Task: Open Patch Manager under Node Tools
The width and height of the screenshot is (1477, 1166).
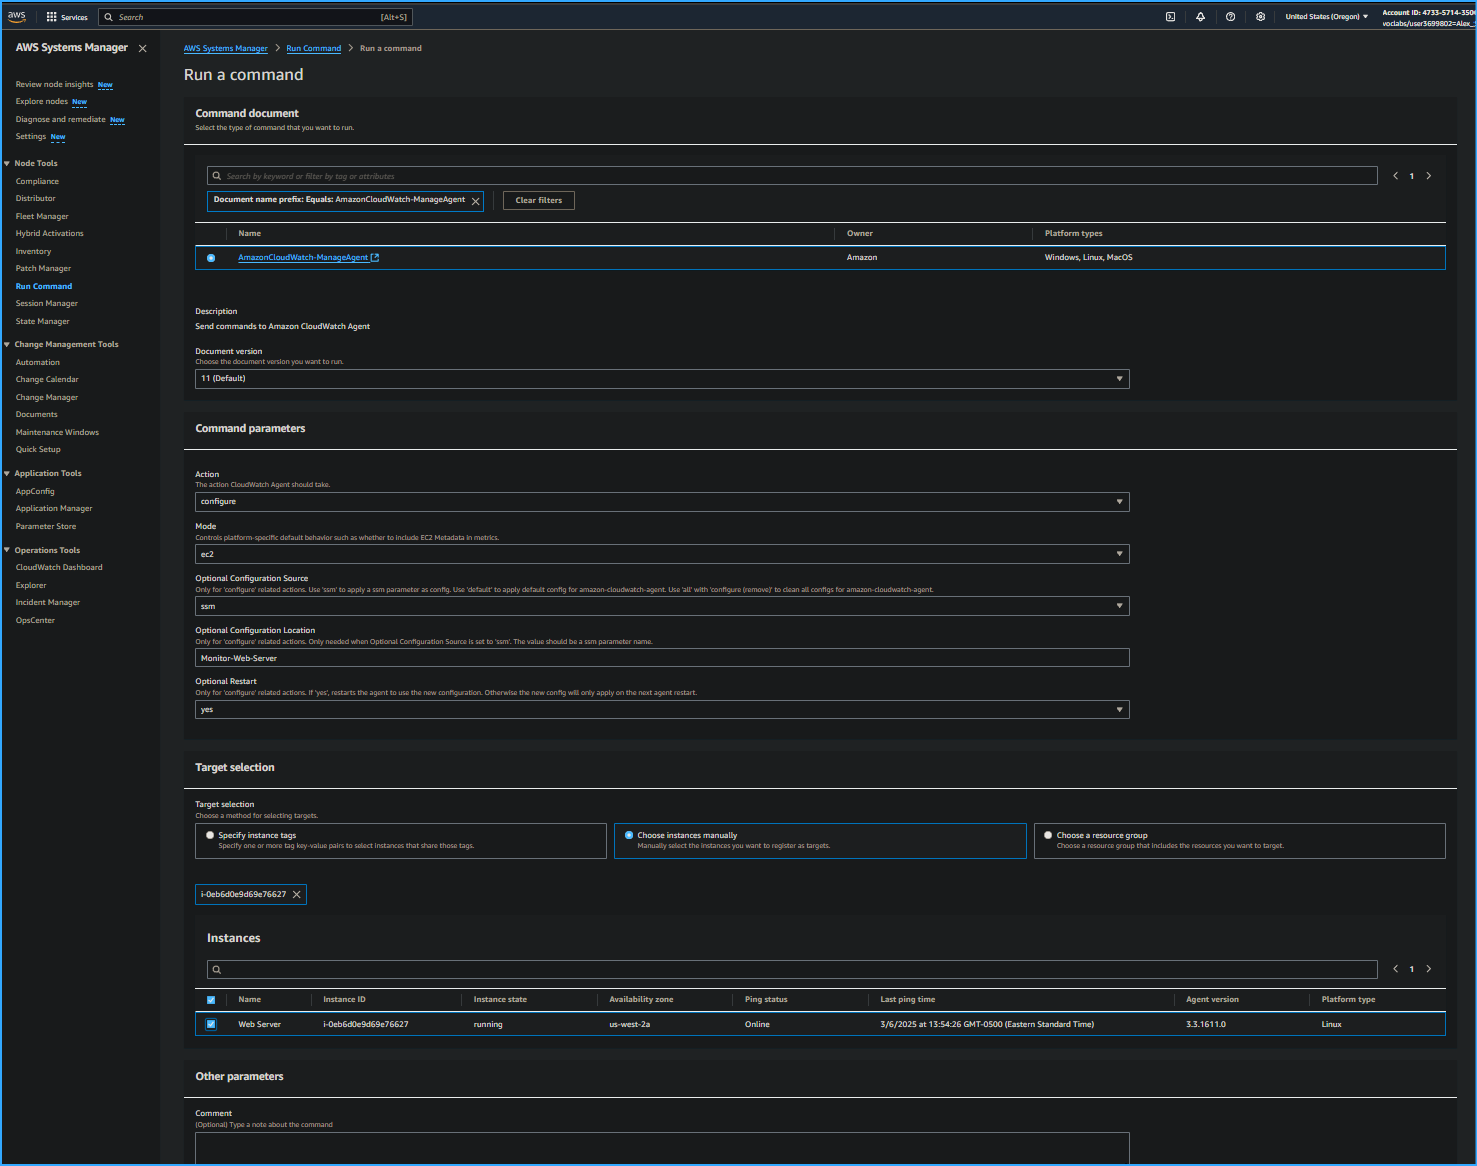Action: click(43, 268)
